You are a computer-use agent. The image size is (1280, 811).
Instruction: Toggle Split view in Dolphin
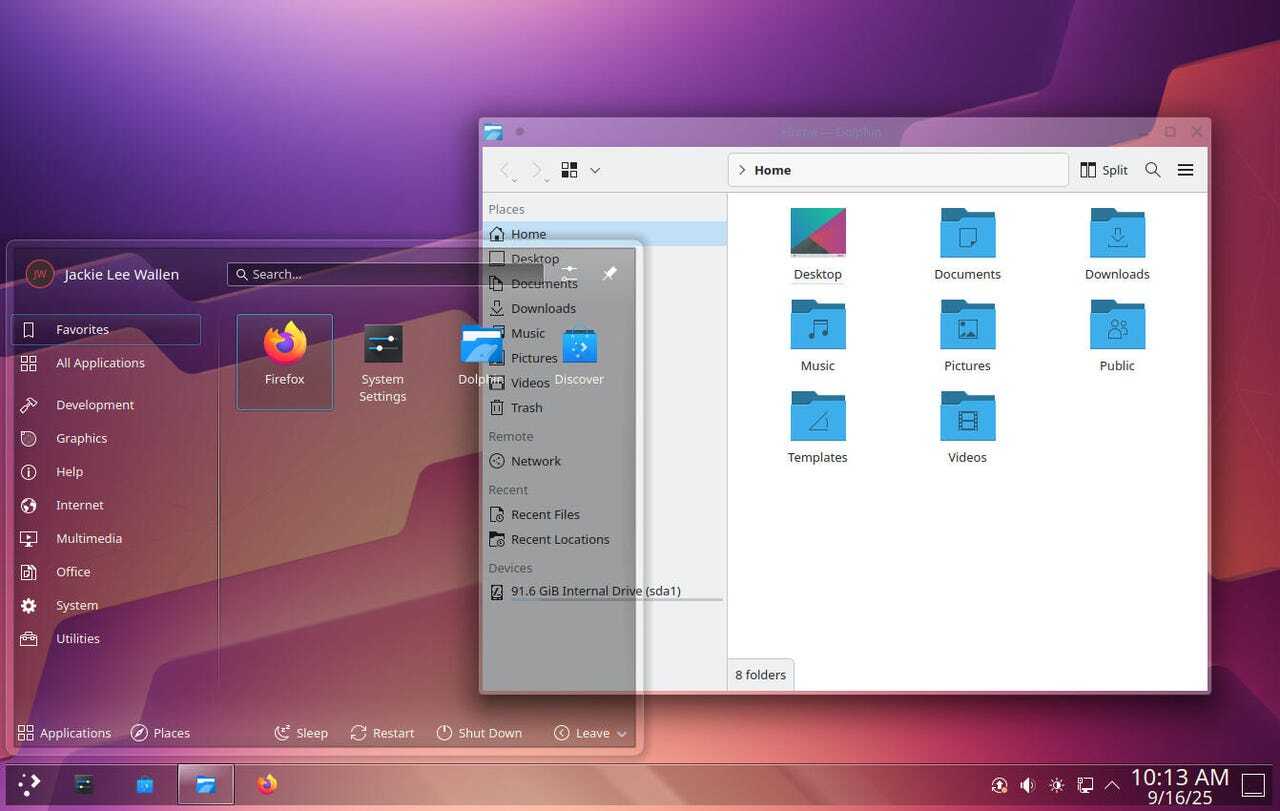1104,169
